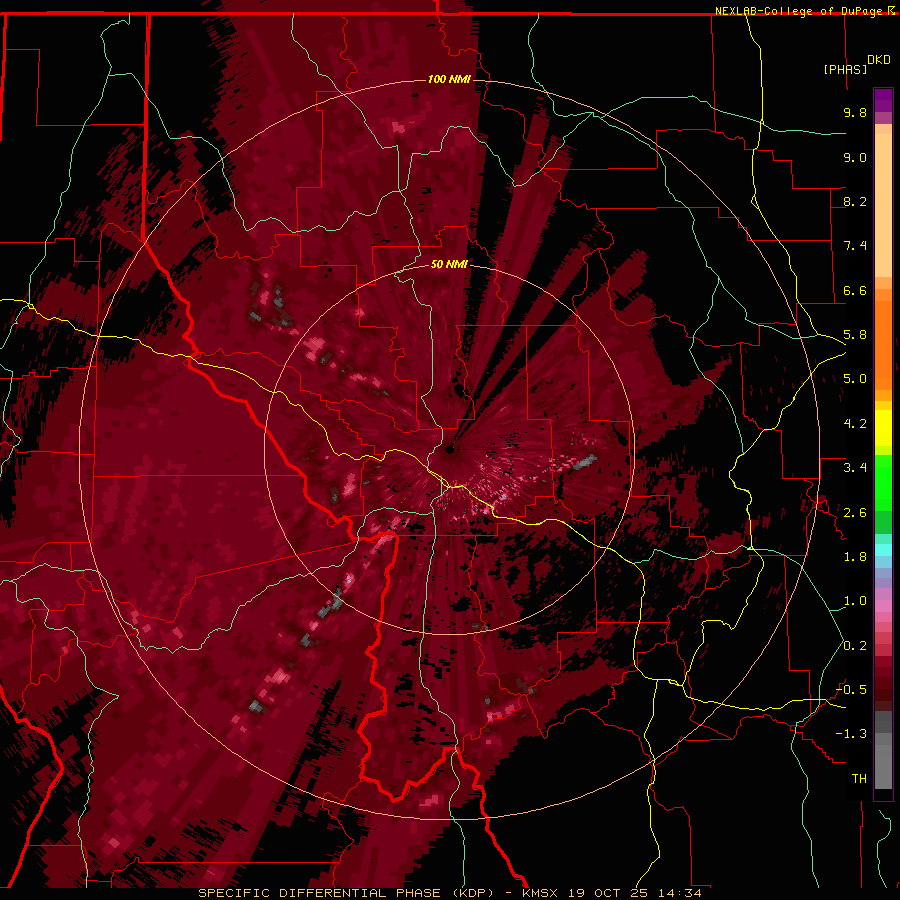Click the -0.5 value on color scale

(x=852, y=690)
